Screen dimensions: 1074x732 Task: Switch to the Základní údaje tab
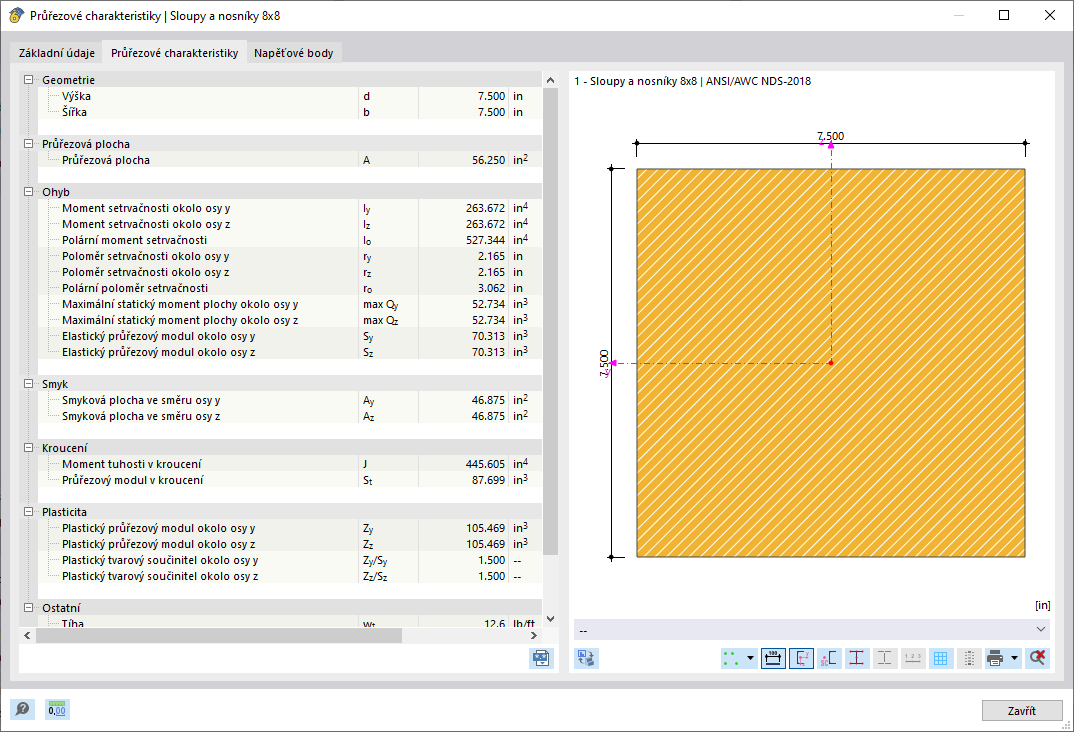click(x=57, y=53)
